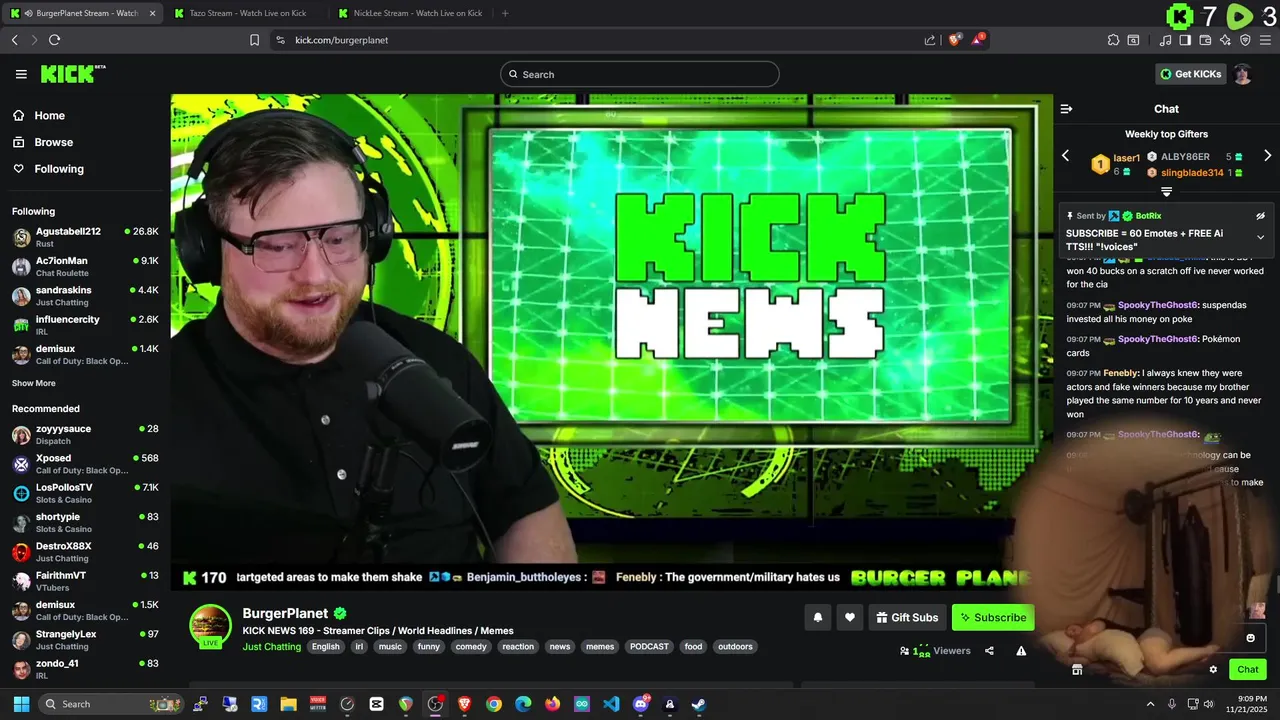
Task: Open Visual Studio Code from taskbar
Action: [611, 704]
